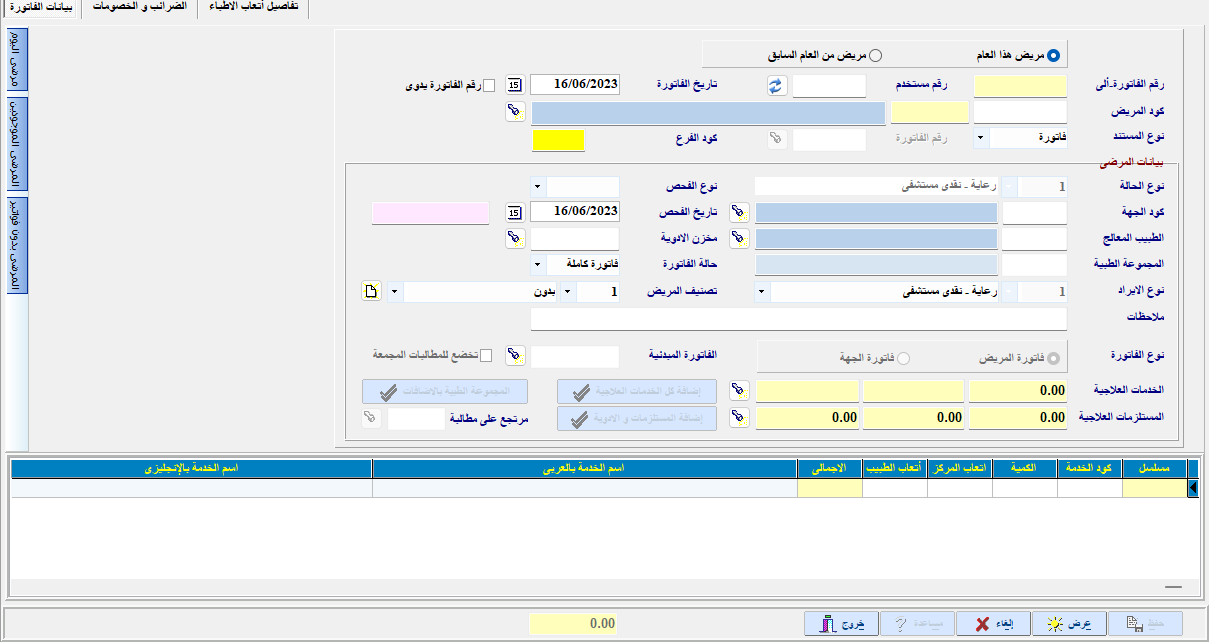Click the lookup icon next to مخزن الادوية
This screenshot has width=1210, height=643.
(517, 238)
